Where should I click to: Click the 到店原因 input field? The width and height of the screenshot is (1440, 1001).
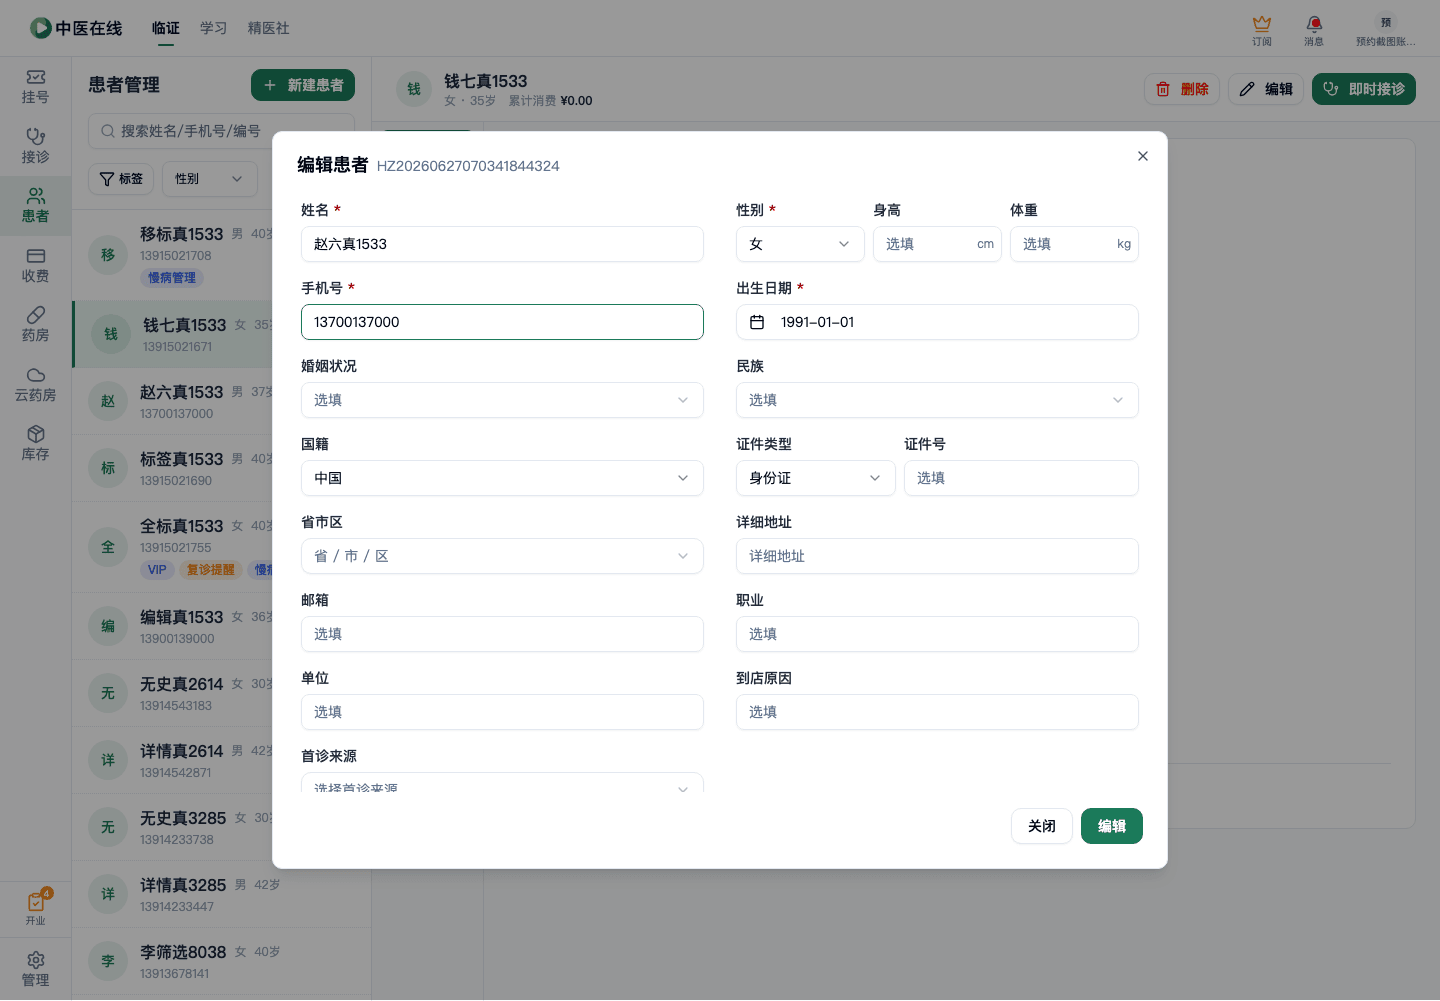click(x=937, y=712)
